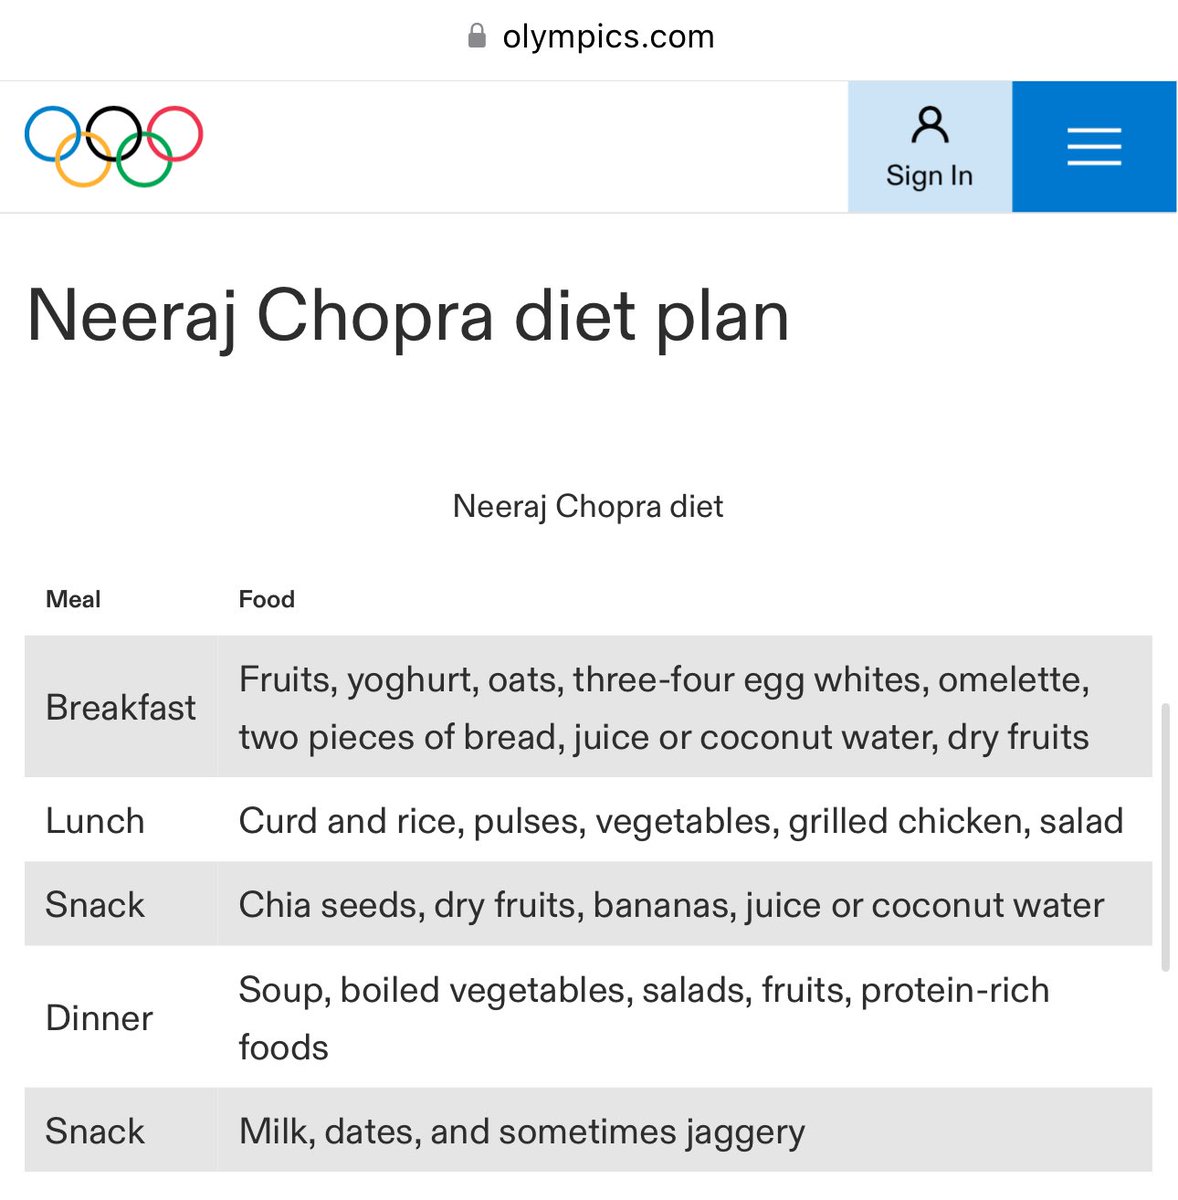Click the Olympic rings logo
Viewport: 1178px width, 1200px height.
(x=114, y=146)
